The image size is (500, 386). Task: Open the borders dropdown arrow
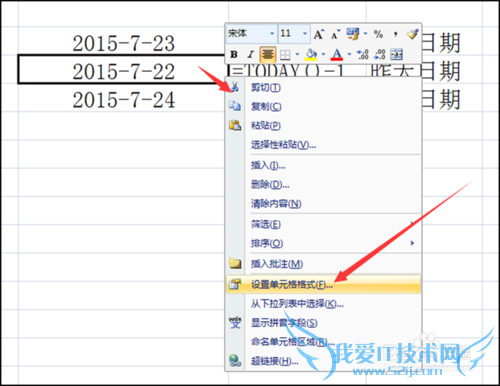tap(297, 54)
